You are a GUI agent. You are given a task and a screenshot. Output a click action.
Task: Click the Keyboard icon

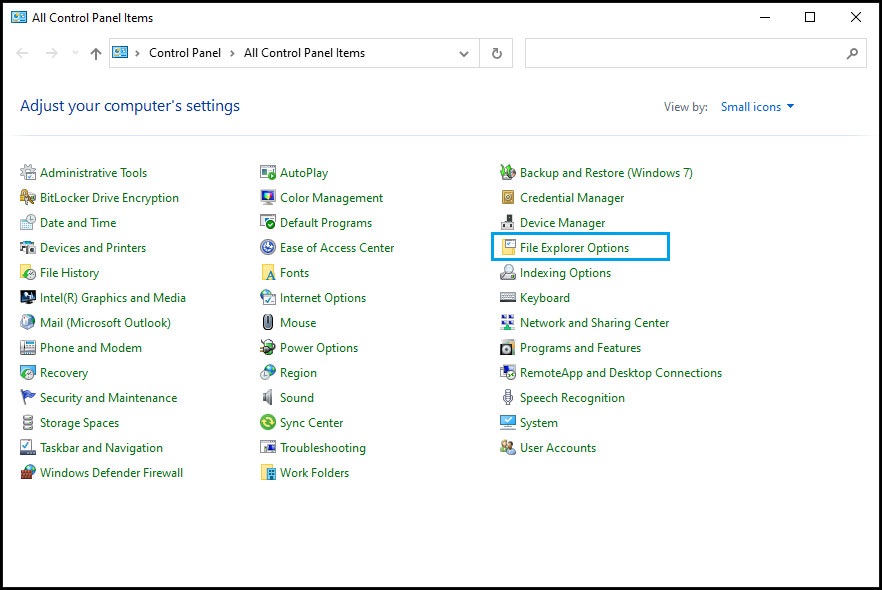[x=507, y=298]
